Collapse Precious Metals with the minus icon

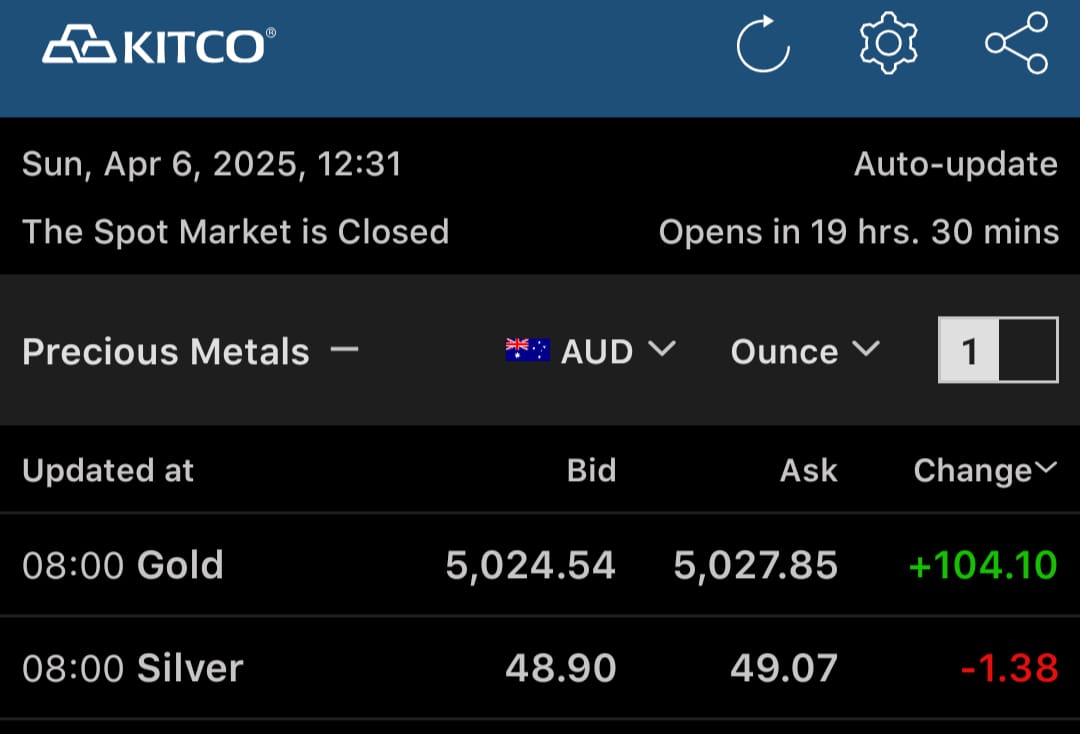[x=344, y=350]
